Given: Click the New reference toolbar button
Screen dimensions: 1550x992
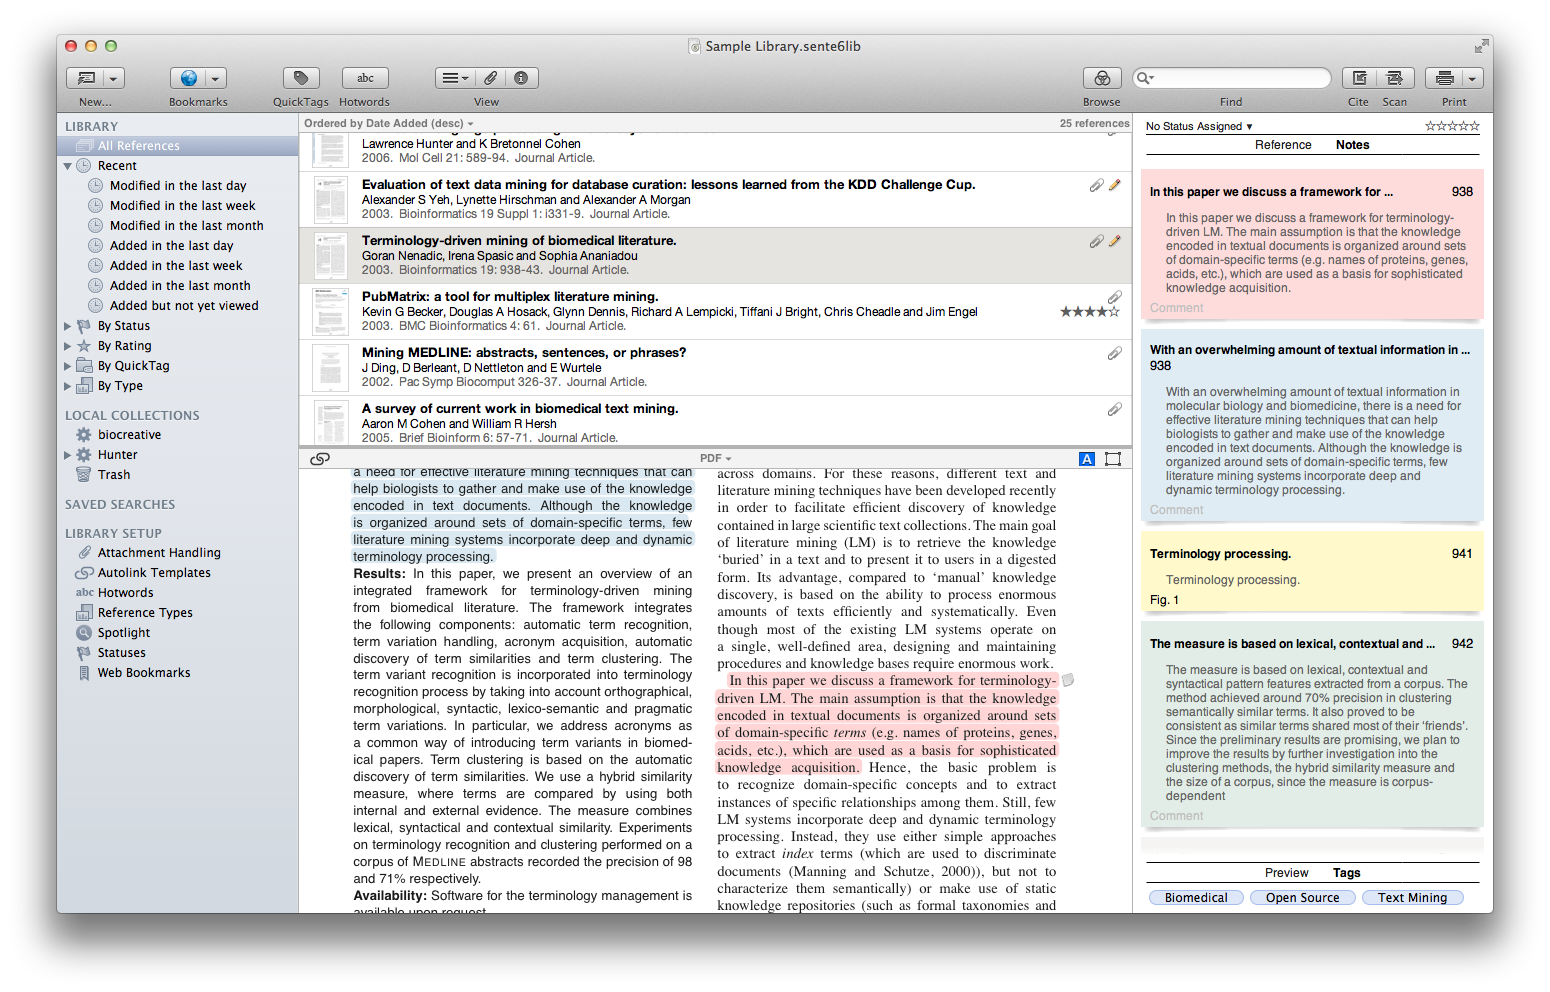Looking at the screenshot, I should [x=86, y=78].
